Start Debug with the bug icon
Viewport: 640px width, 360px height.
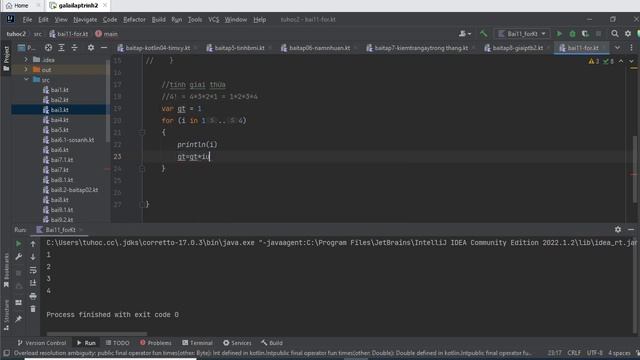[x=572, y=33]
